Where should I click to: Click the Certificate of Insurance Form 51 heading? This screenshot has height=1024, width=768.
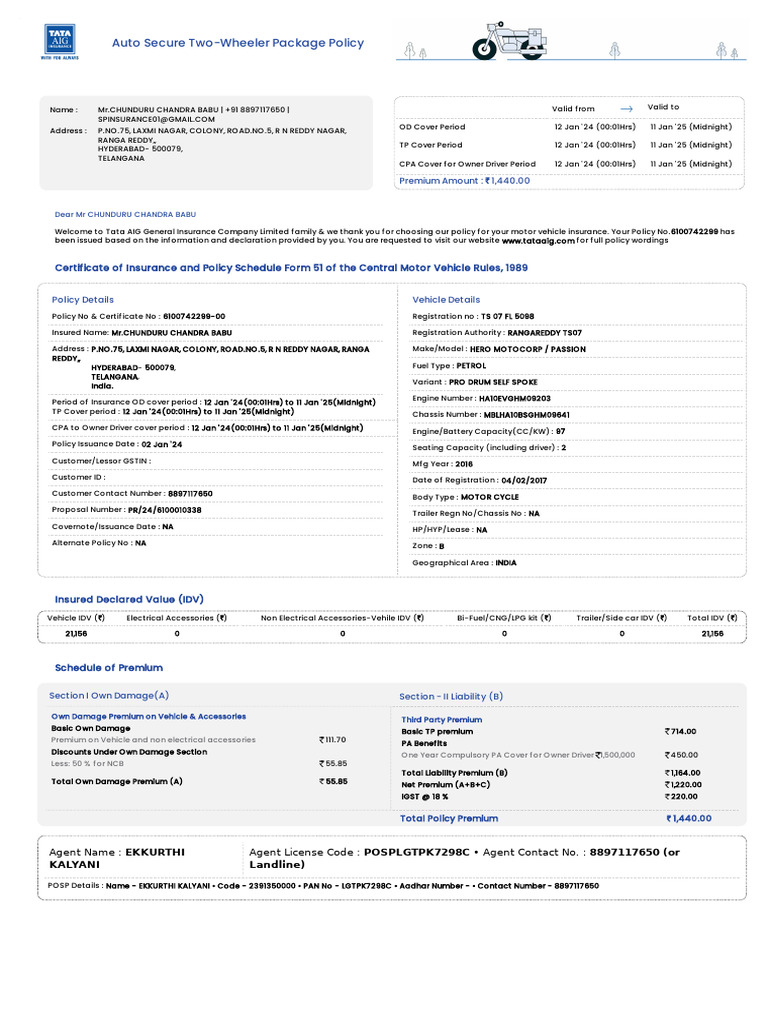coord(291,268)
